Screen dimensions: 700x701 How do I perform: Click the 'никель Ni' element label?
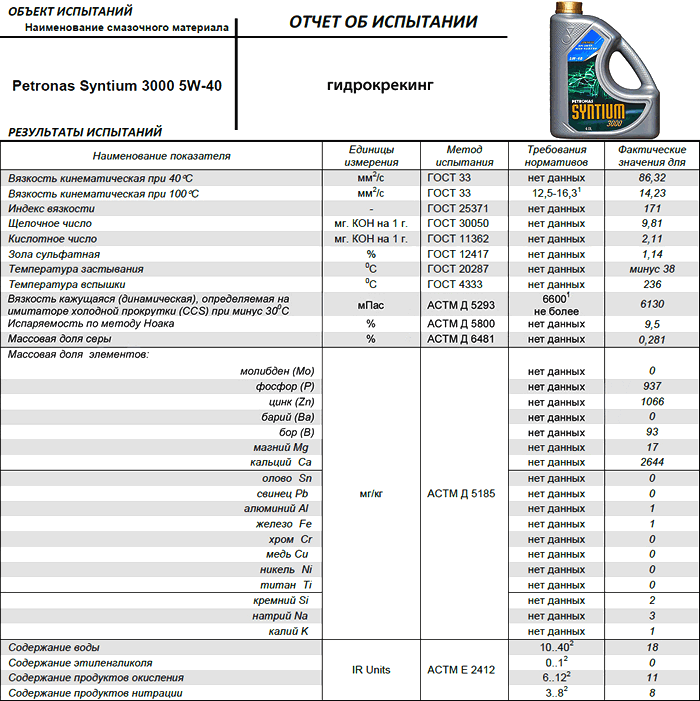pyautogui.click(x=286, y=570)
